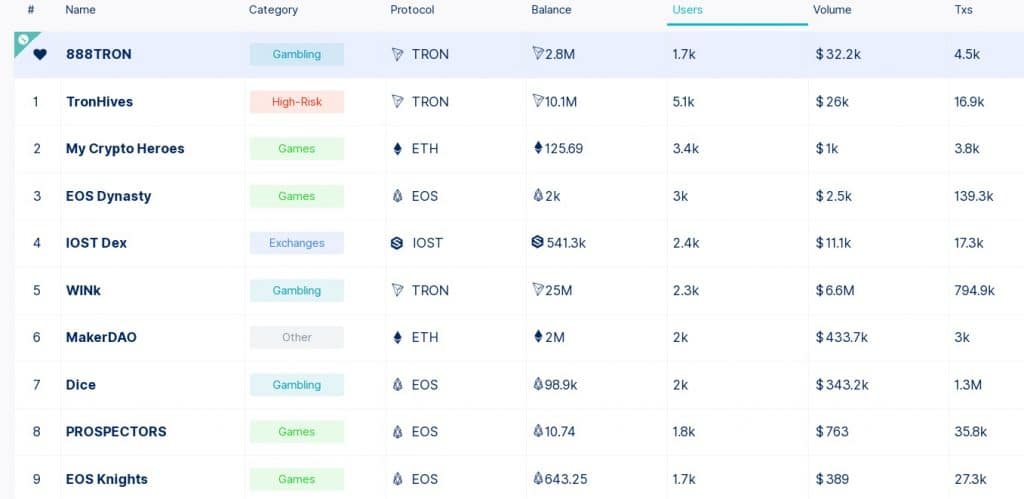The height and width of the screenshot is (499, 1024).
Task: Click the EOS balance icon next to 10.74
Action: point(538,430)
